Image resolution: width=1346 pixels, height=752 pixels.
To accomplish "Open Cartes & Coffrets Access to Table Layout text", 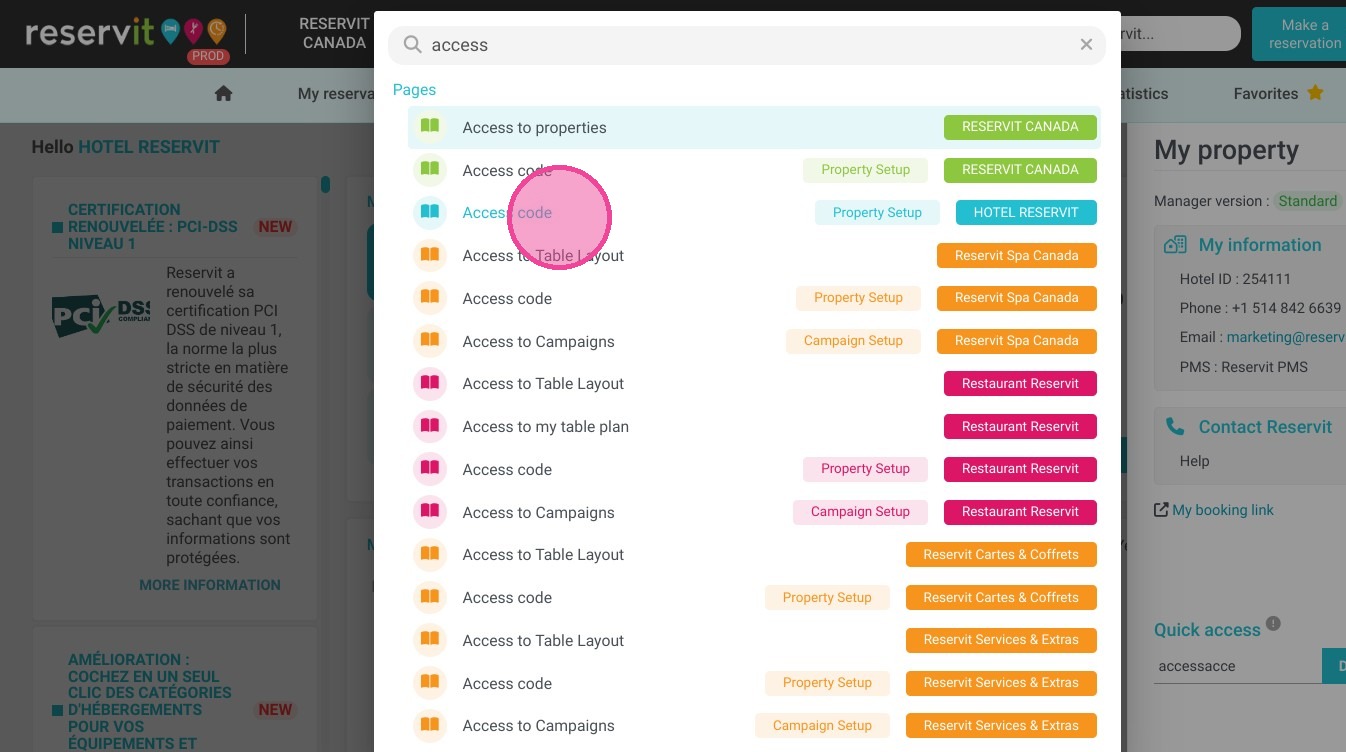I will 543,554.
